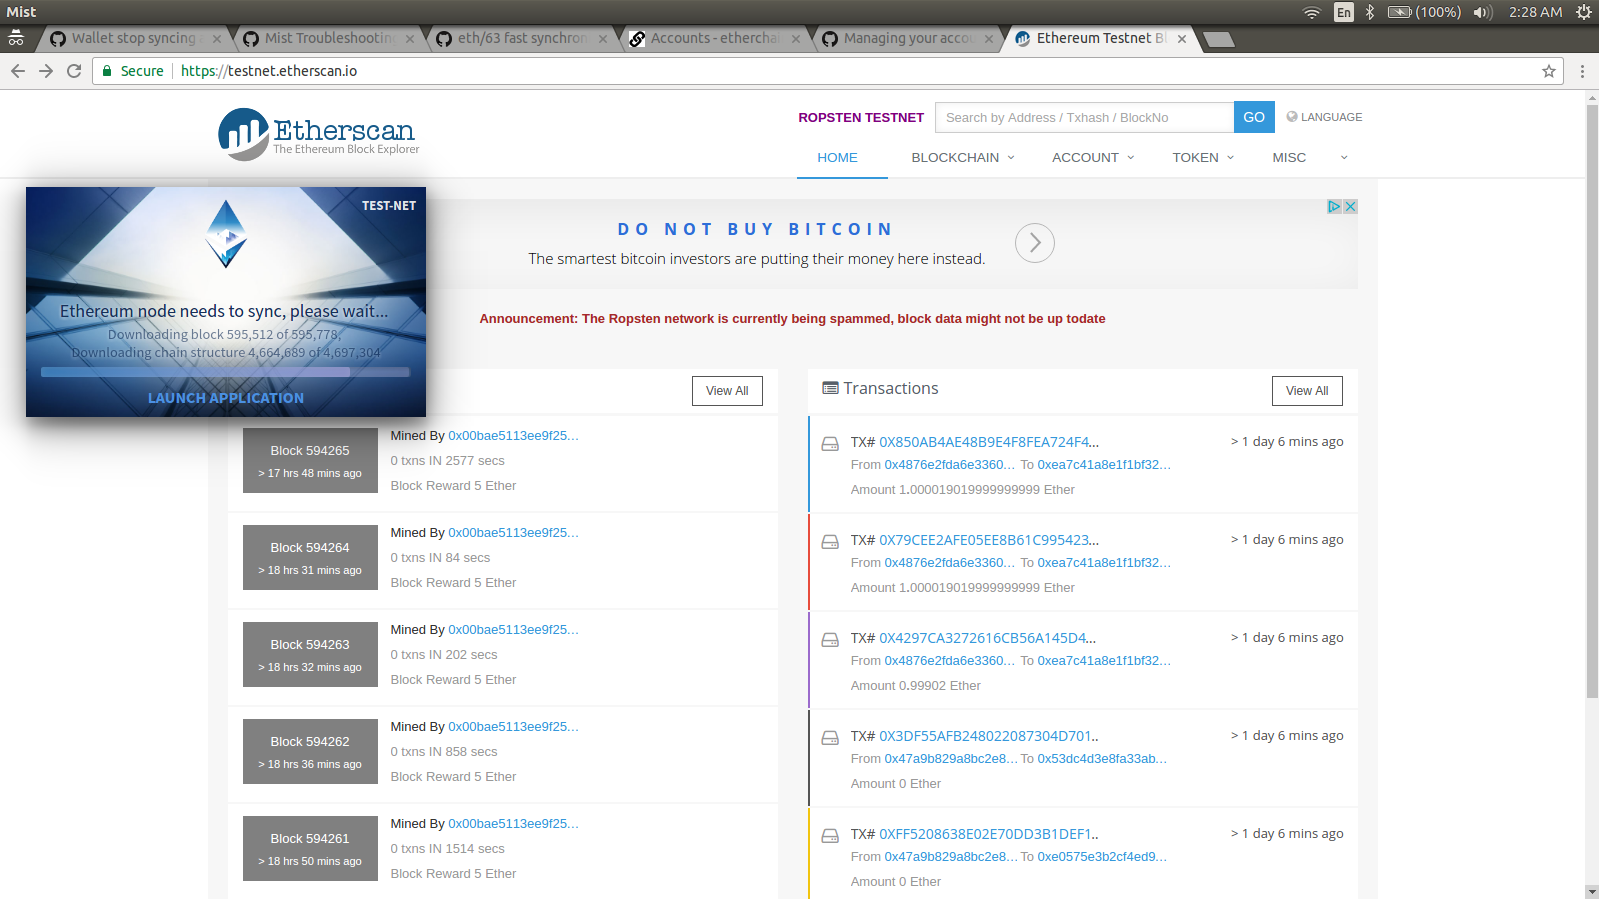Open the clock showing 2:28 AM

pos(1535,12)
